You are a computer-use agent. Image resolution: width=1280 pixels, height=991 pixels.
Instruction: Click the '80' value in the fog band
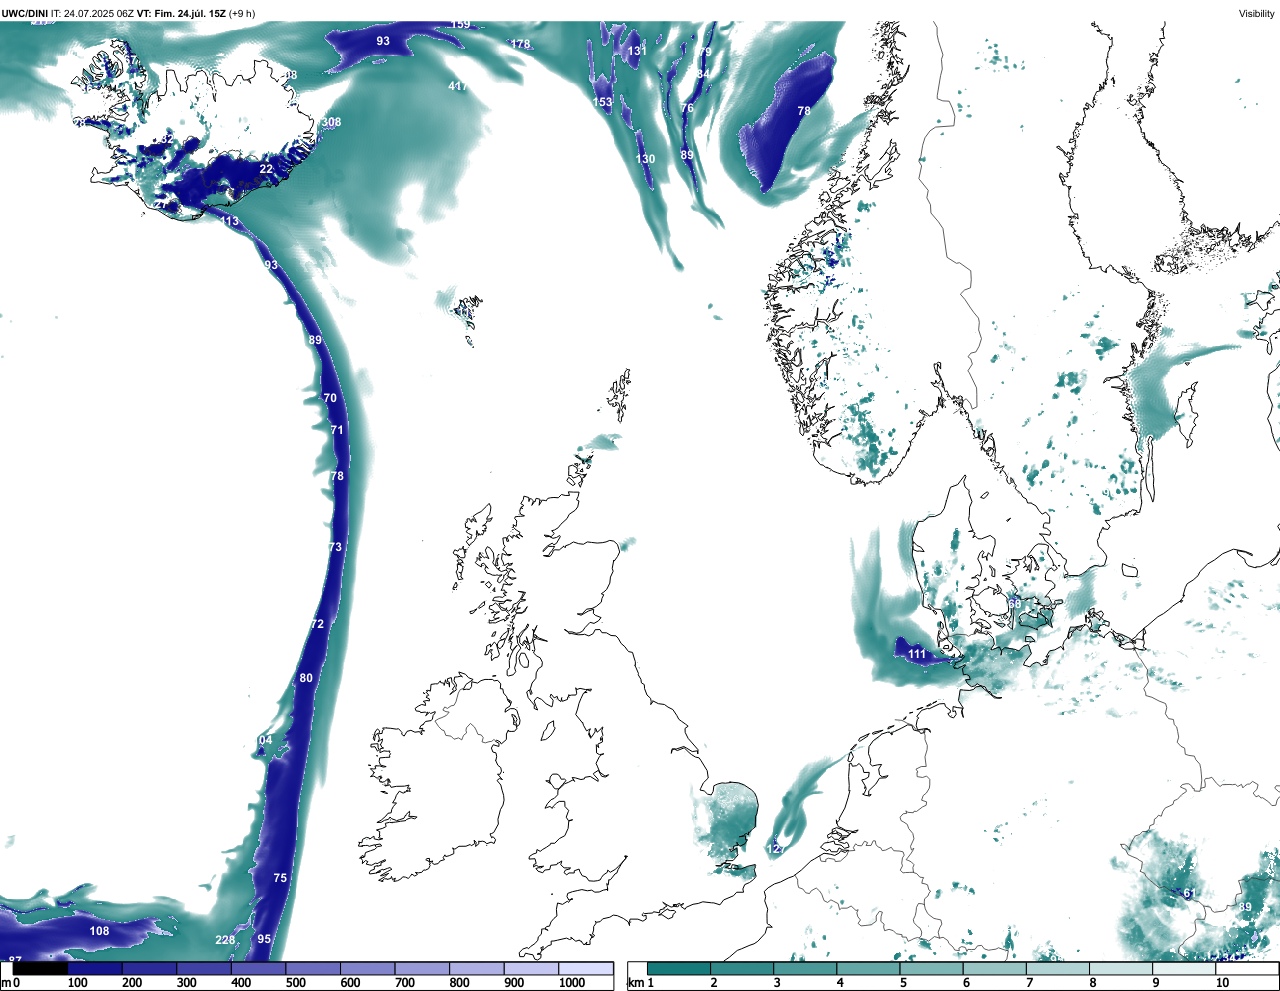point(306,679)
